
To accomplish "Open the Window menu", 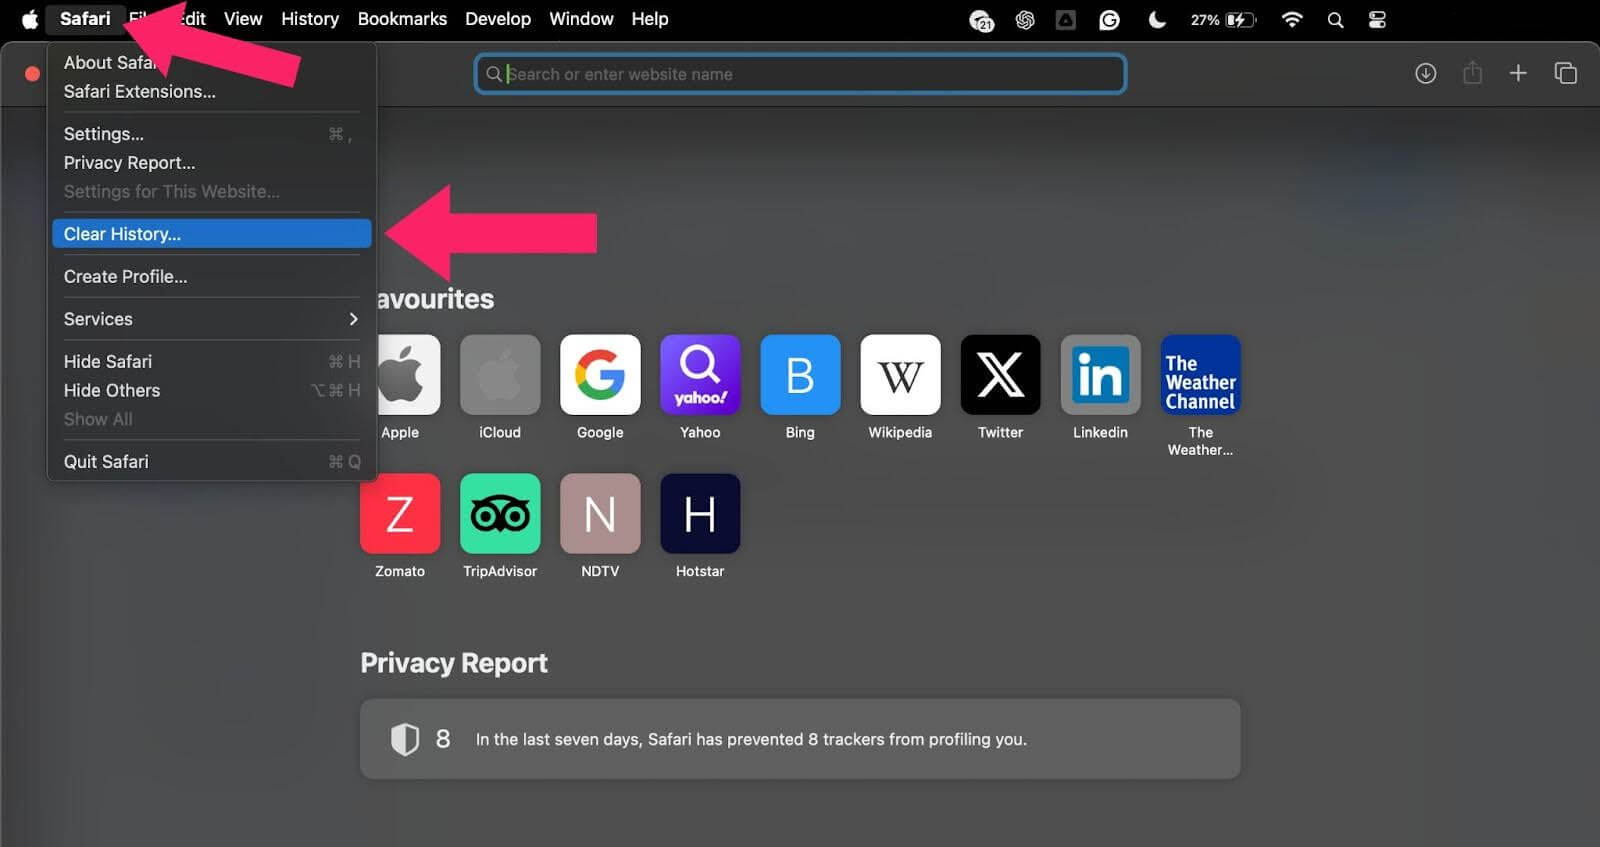I will (x=581, y=19).
